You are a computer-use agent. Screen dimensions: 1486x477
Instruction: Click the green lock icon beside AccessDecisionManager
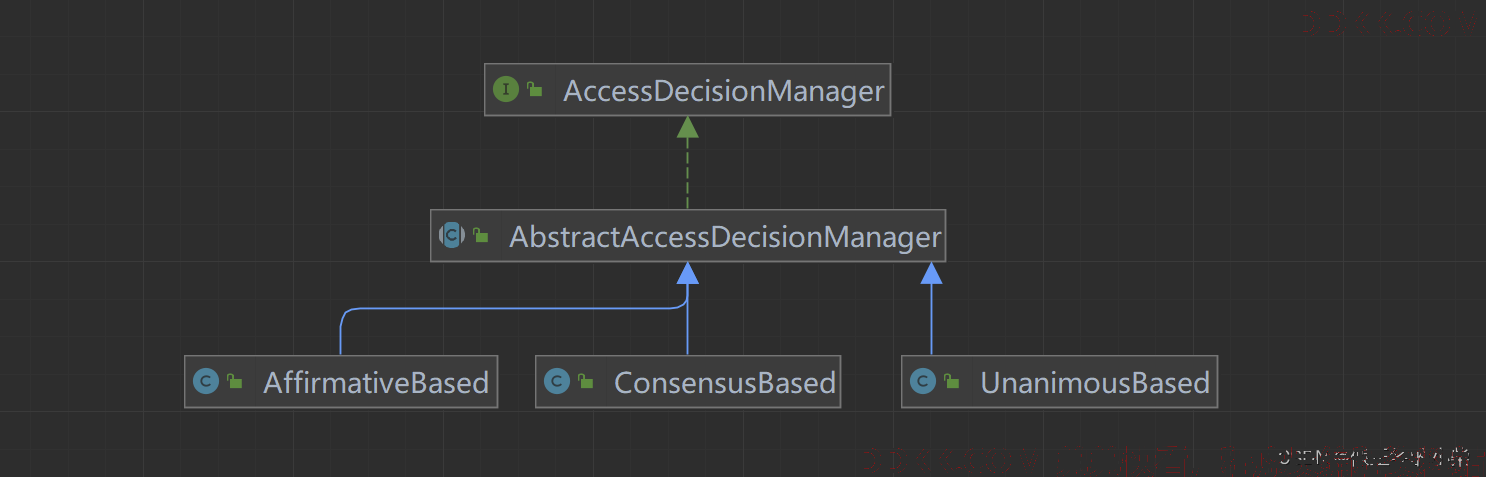coord(535,90)
